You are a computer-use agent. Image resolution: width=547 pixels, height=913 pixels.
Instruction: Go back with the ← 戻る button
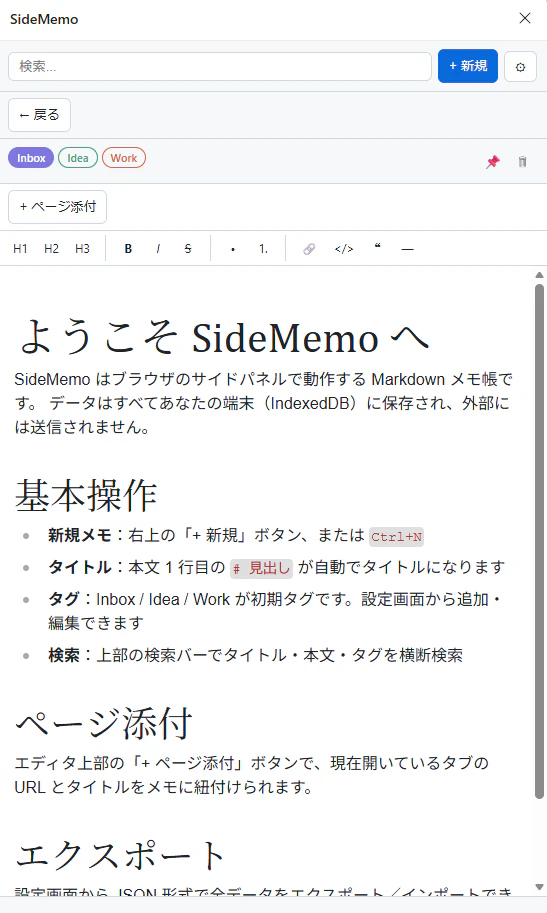point(39,115)
